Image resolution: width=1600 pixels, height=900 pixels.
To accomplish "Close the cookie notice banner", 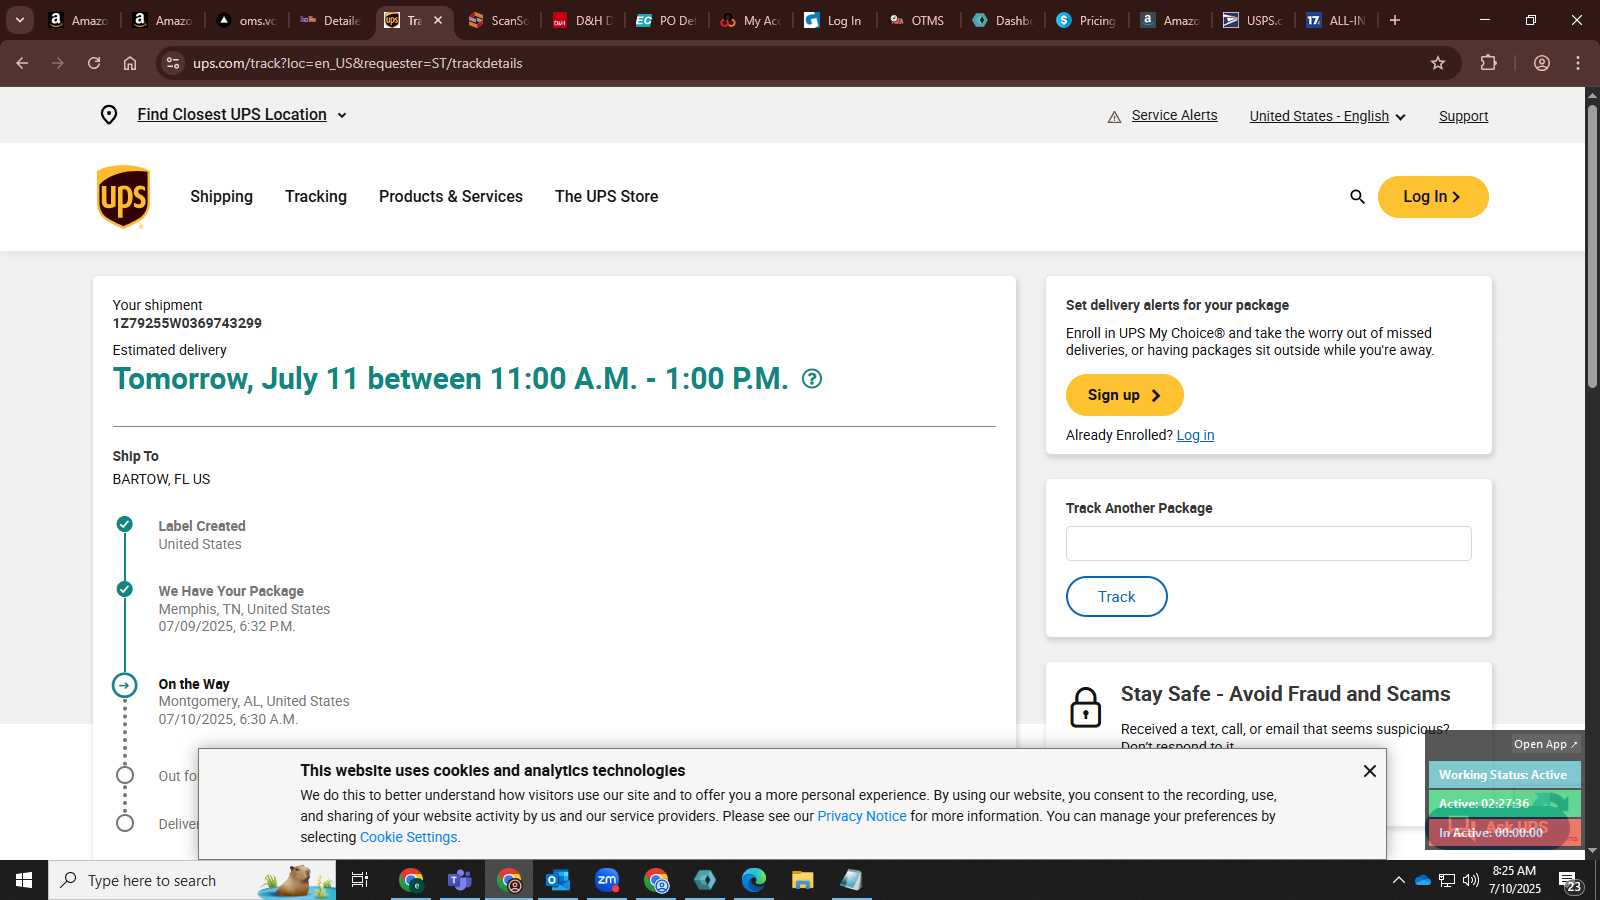I will [1370, 771].
